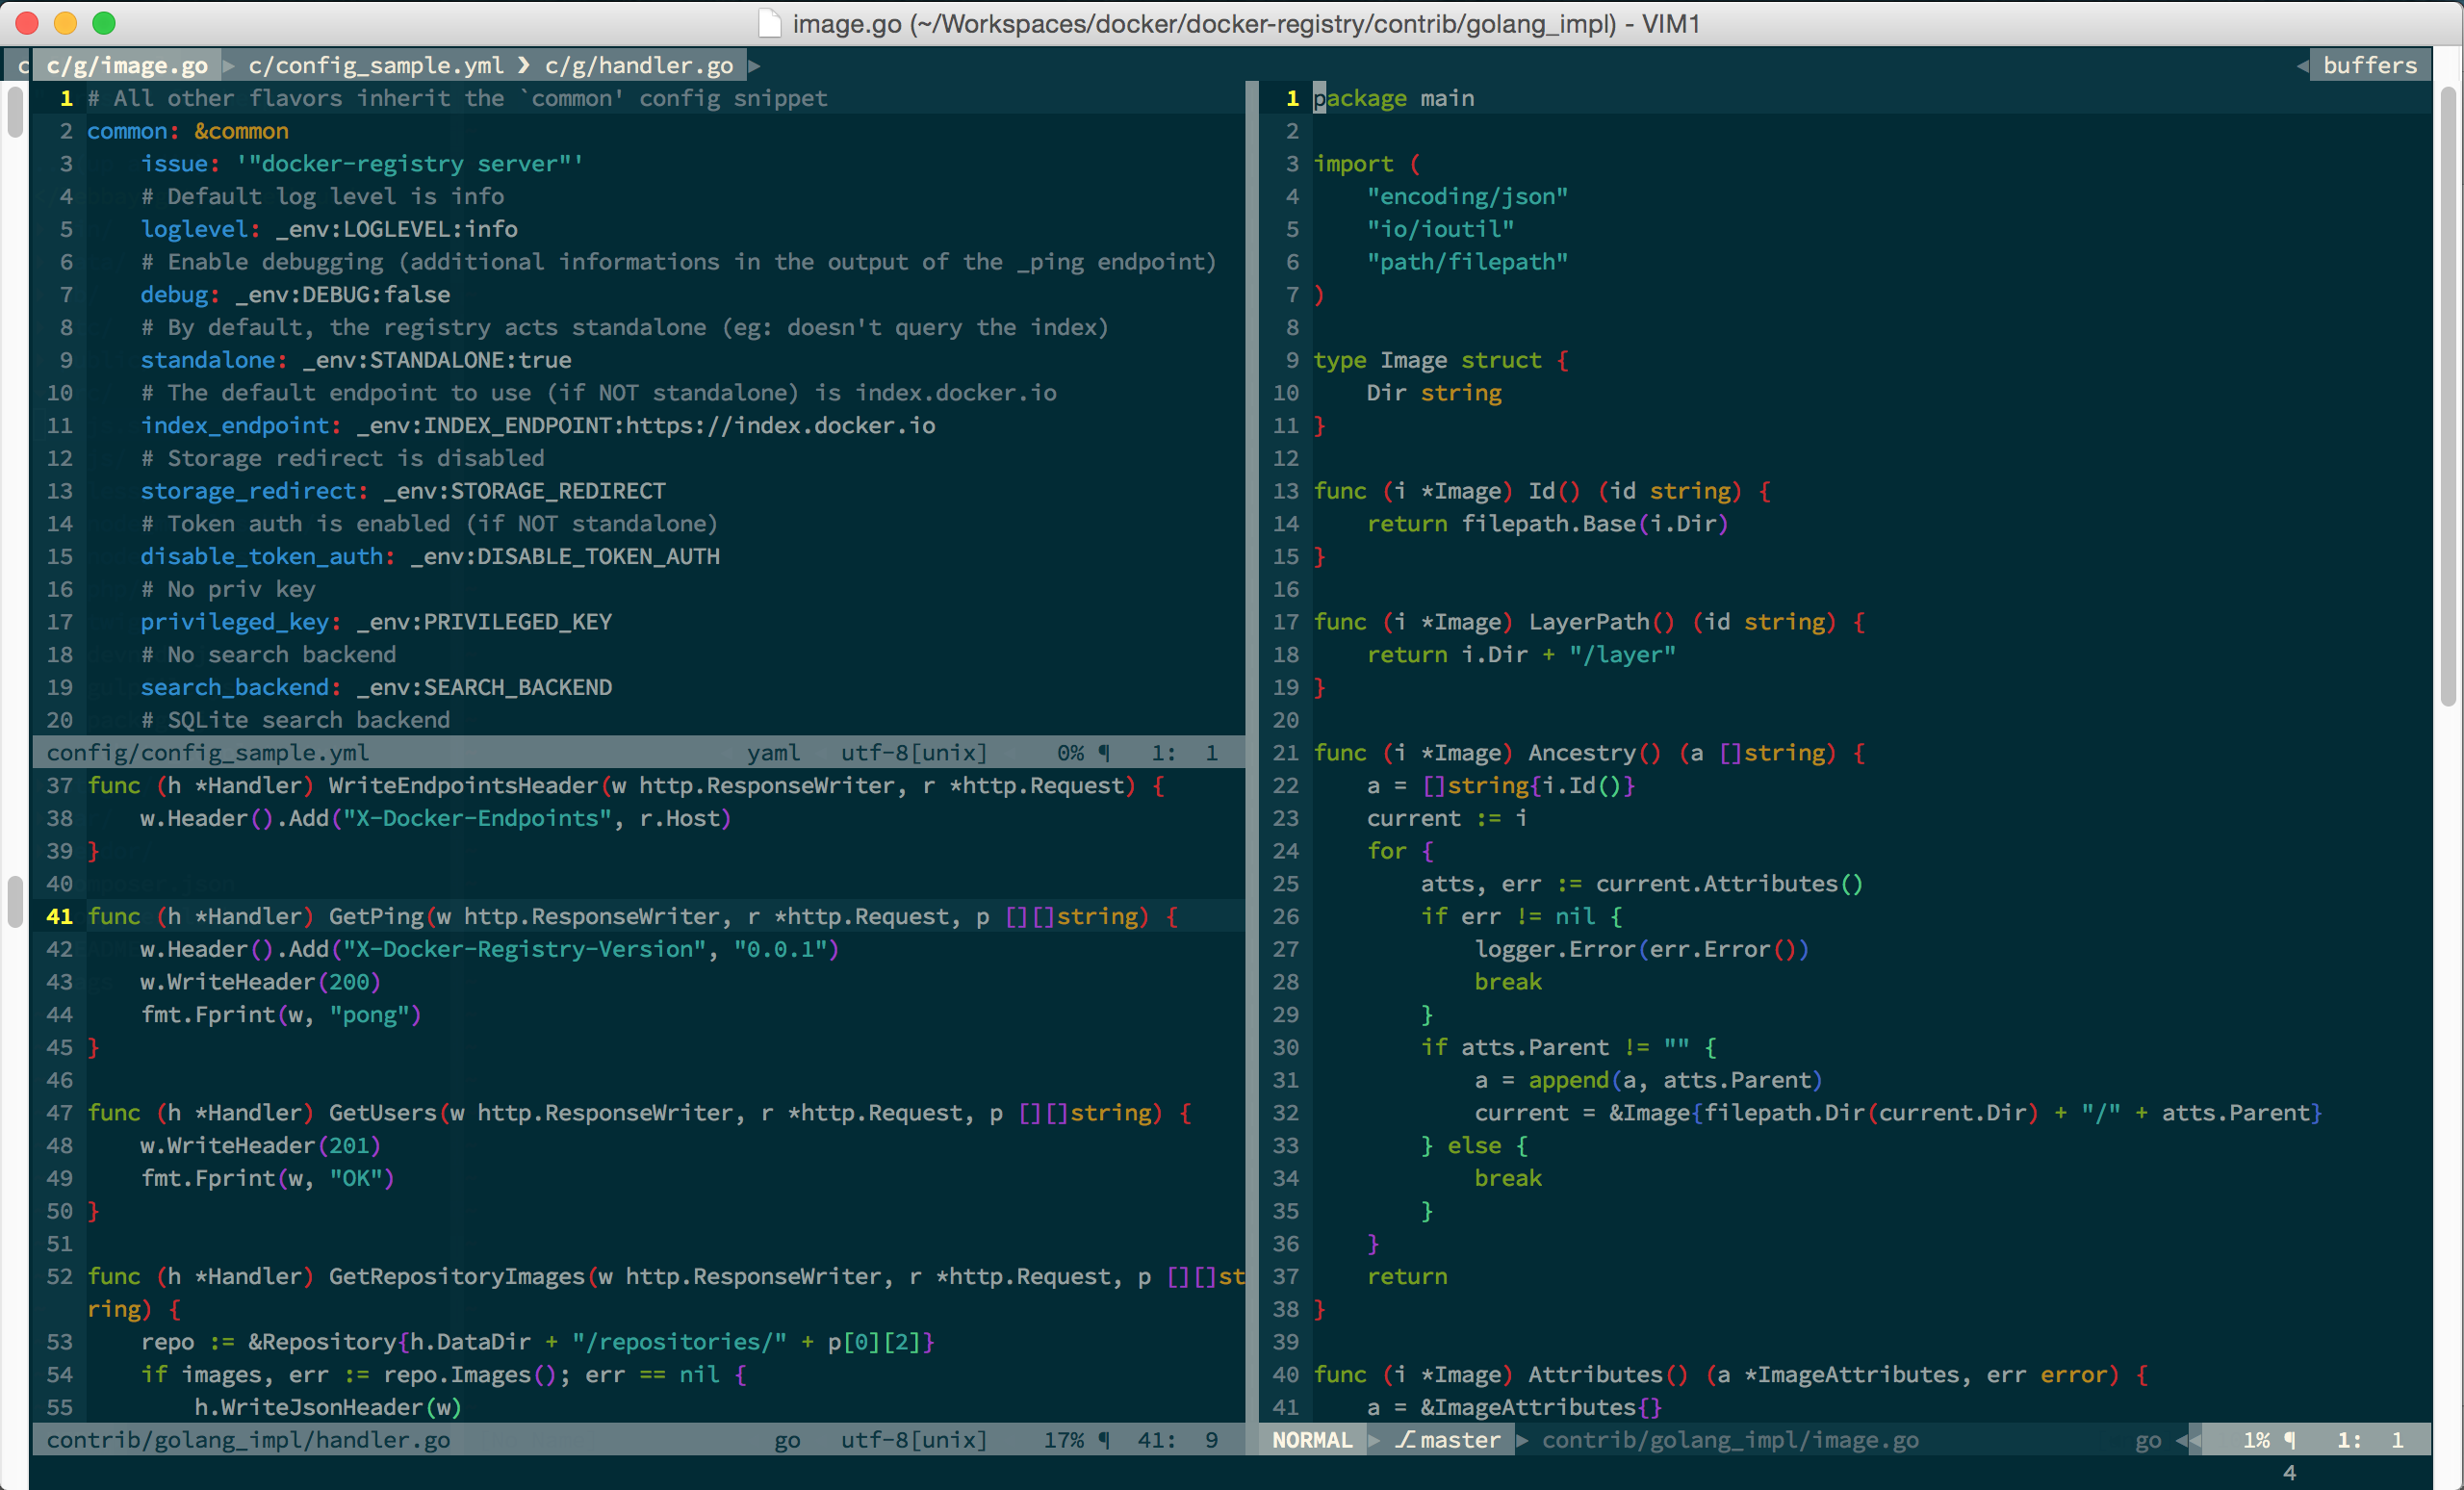Click the arrow separator after handler.go tab
This screenshot has width=2464, height=1490.
754,66
